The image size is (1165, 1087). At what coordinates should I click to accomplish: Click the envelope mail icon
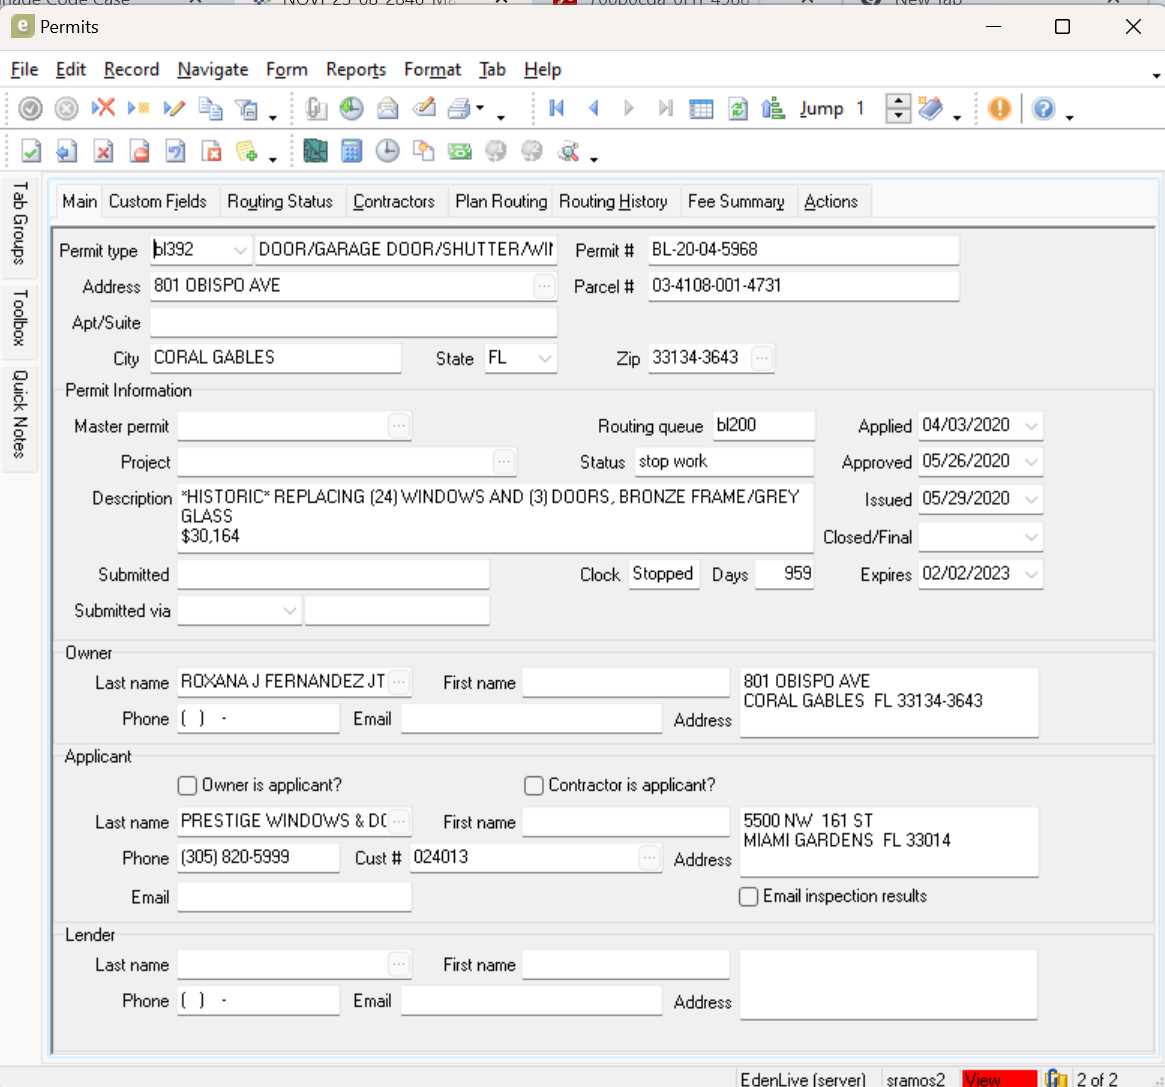coord(387,109)
